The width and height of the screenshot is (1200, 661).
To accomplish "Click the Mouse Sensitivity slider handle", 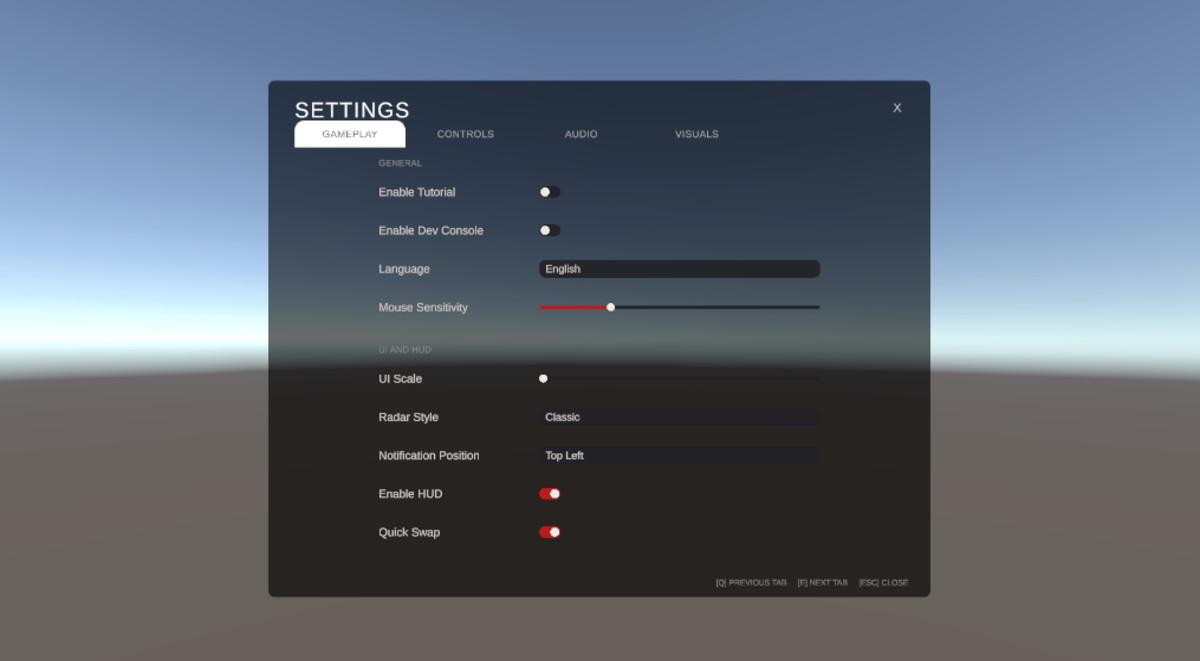I will (x=611, y=307).
